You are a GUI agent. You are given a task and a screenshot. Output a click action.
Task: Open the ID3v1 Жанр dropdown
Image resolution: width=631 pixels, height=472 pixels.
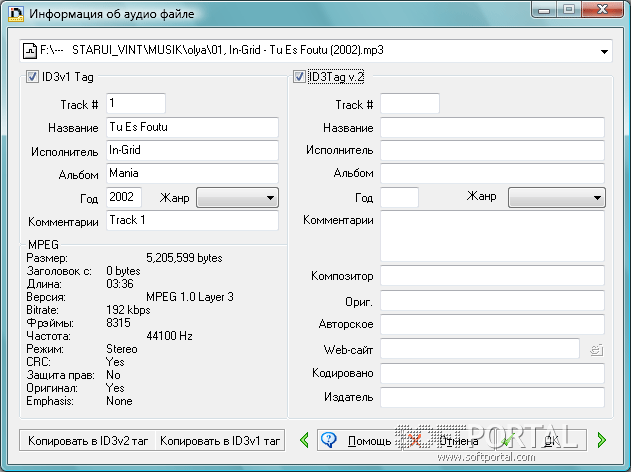(237, 198)
